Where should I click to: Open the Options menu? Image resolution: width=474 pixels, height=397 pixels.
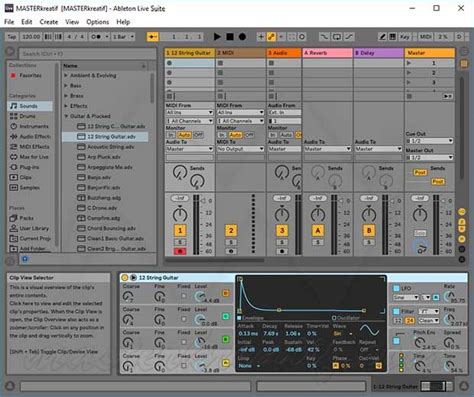tap(98, 22)
